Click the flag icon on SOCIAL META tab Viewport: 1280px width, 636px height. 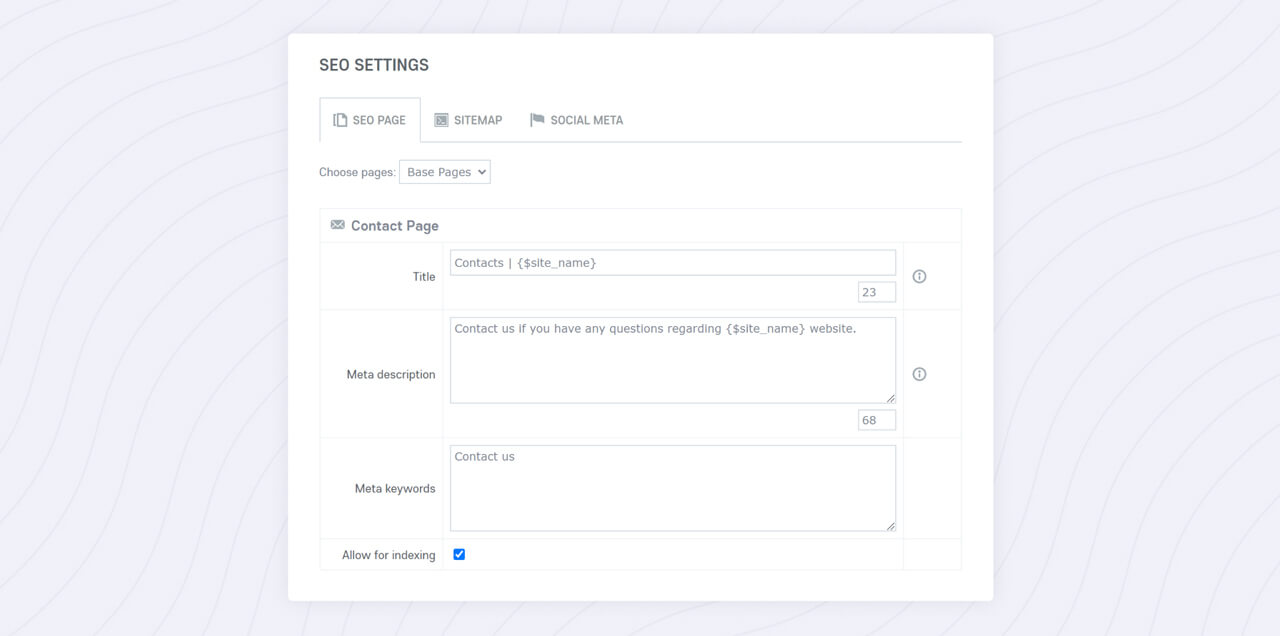click(x=539, y=120)
